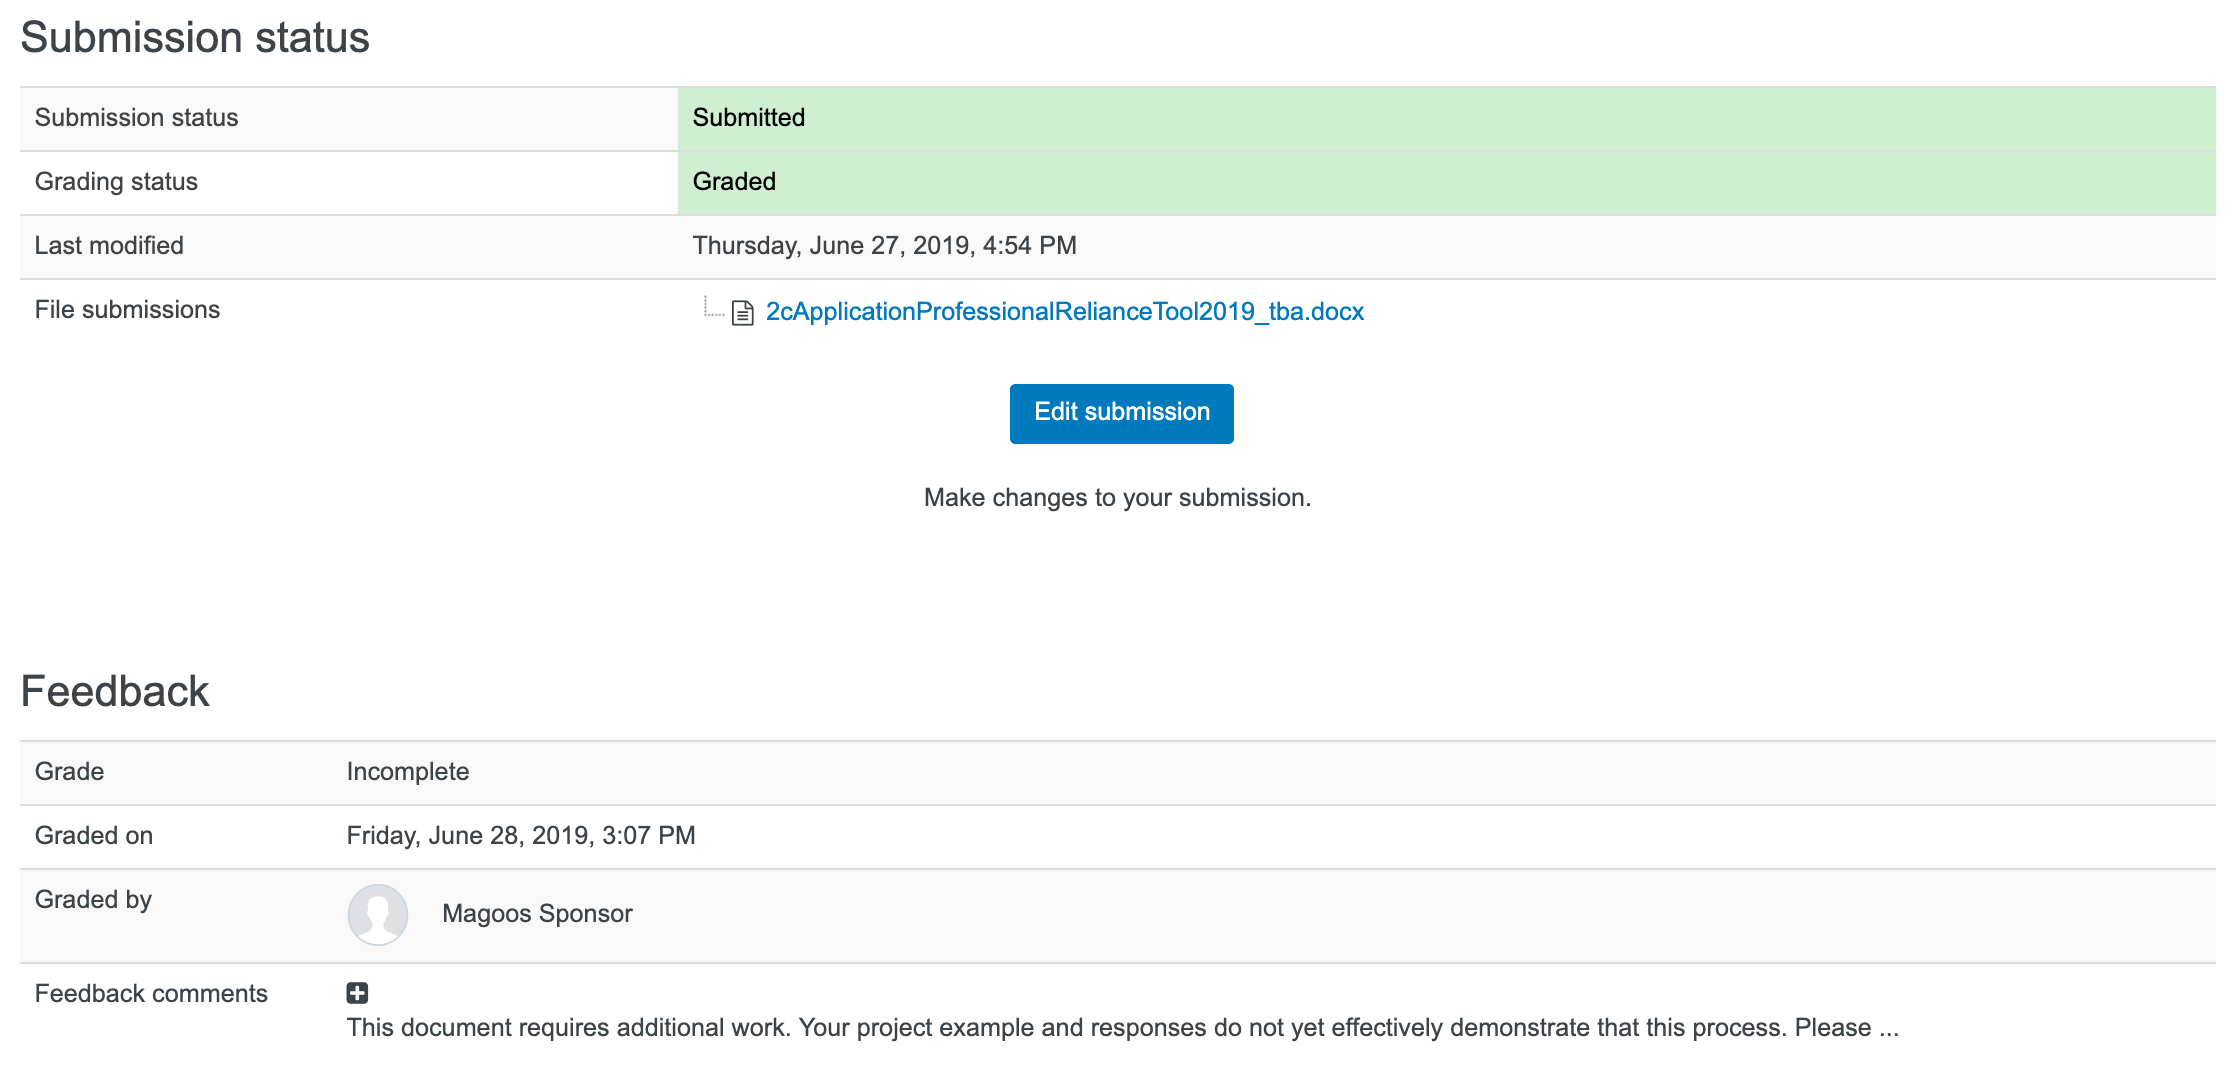Click the Last modified row label

(109, 246)
